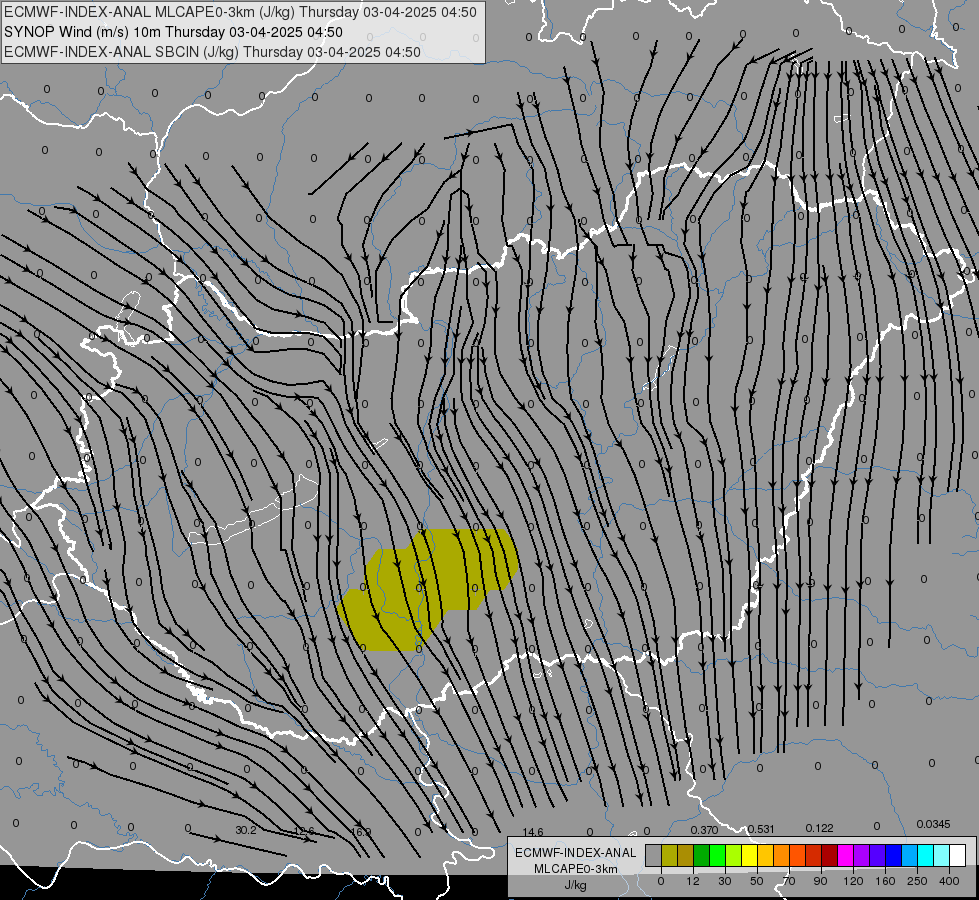Click the SYNOP Wind 10m title line

point(173,32)
